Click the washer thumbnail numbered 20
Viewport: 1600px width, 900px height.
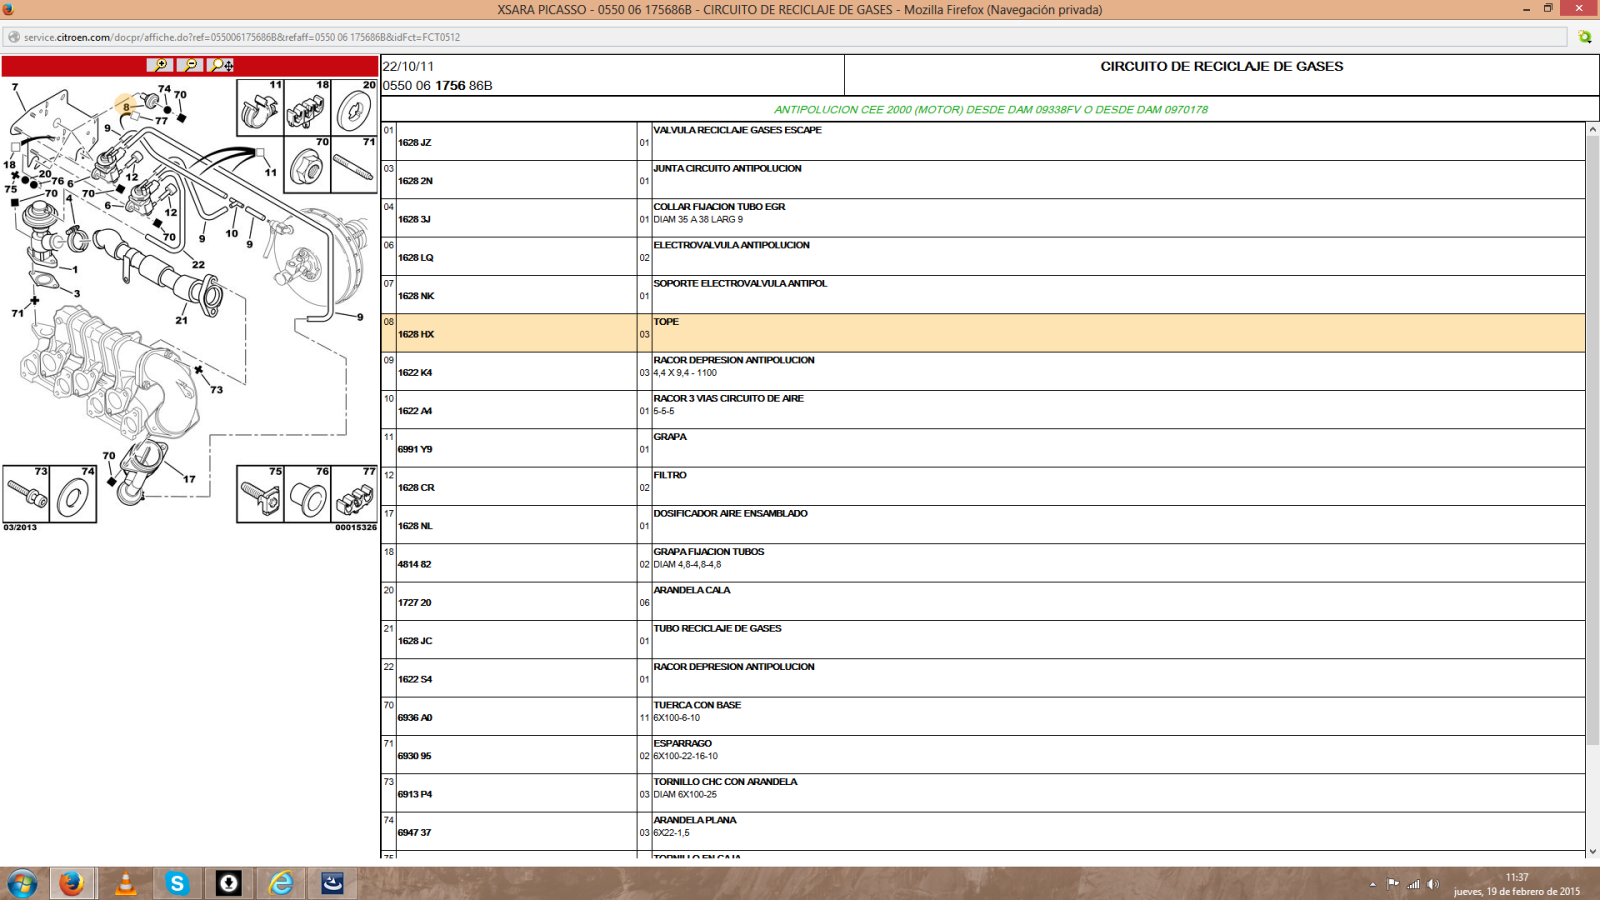tap(355, 108)
